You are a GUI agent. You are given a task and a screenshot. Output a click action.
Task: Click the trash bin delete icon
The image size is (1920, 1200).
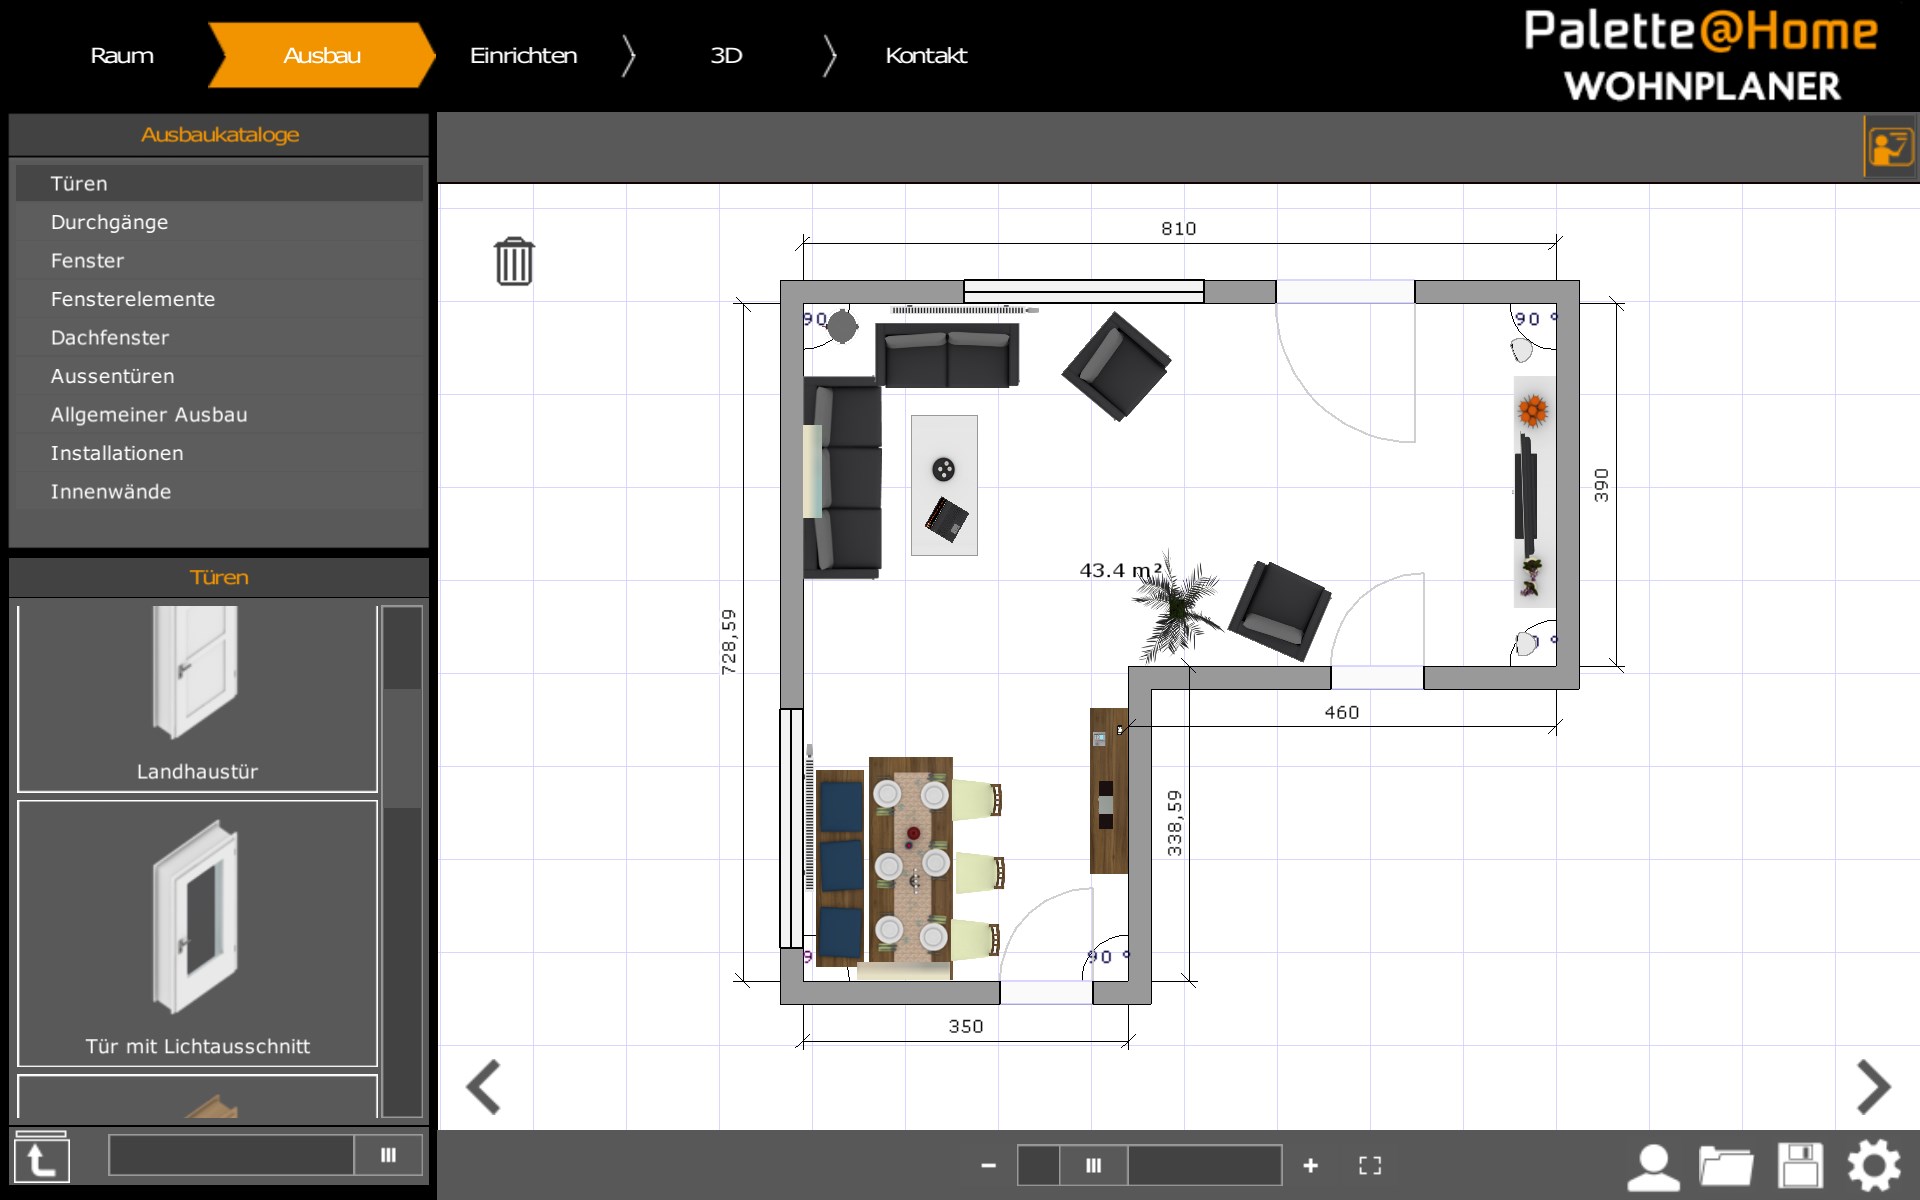pyautogui.click(x=514, y=262)
